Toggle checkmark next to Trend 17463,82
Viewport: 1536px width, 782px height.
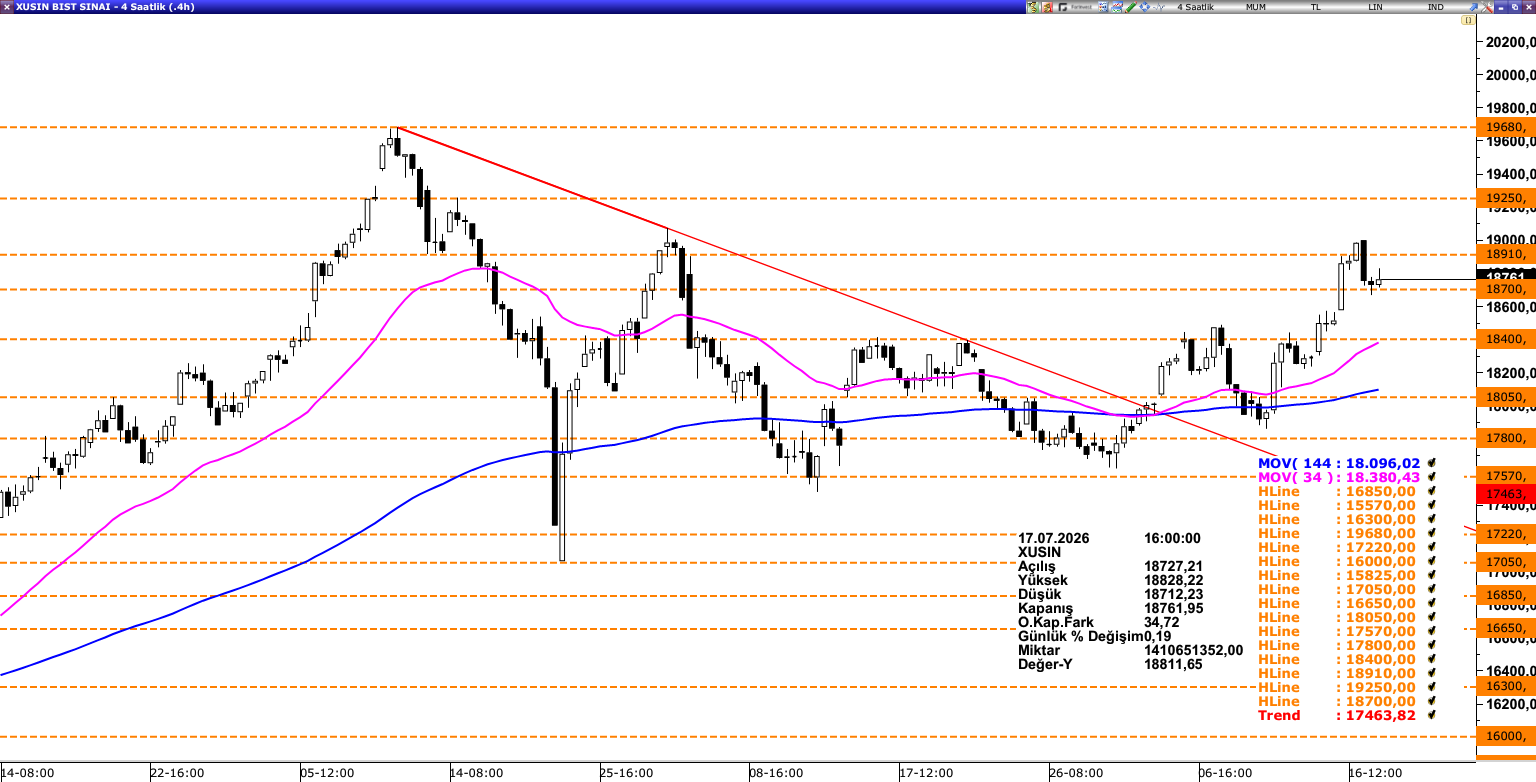[x=1431, y=715]
